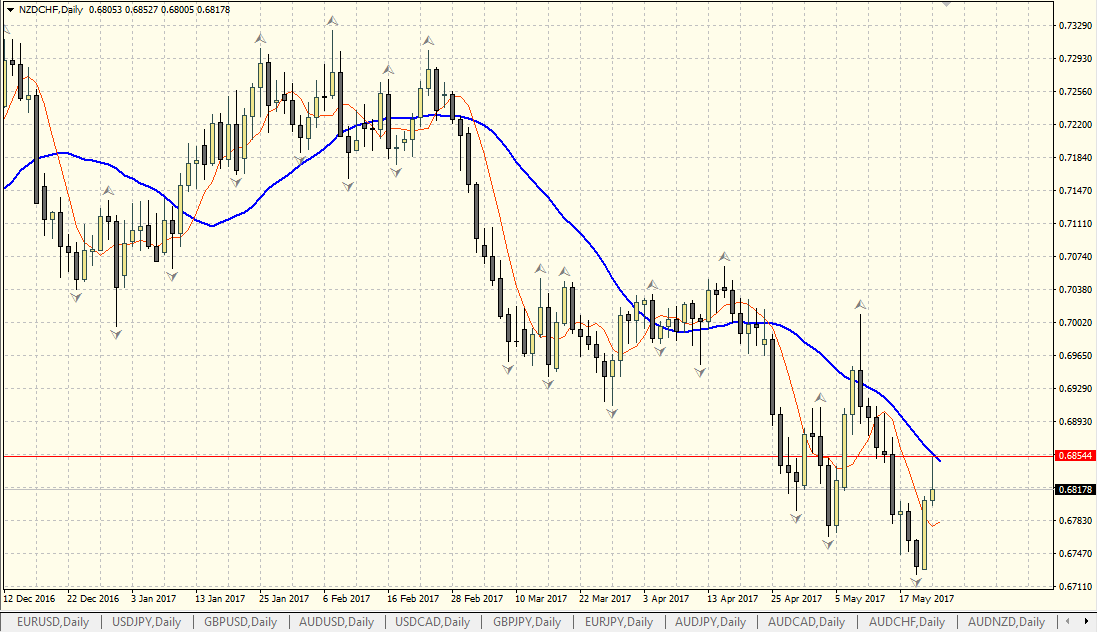Click the 0.72930 price scale value
This screenshot has height=632, width=1097.
click(1075, 58)
